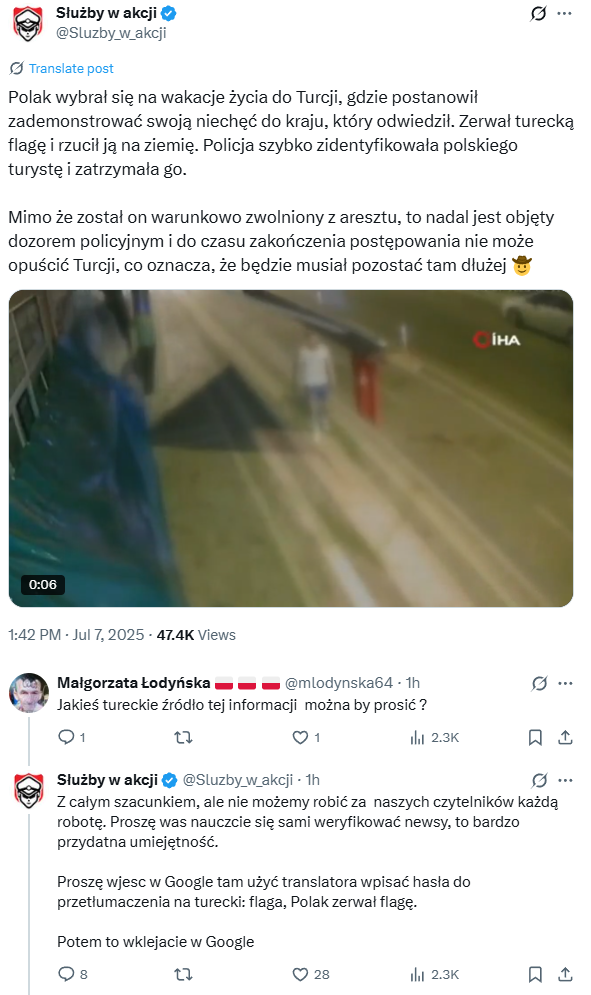Repost the Służby w akcji reply
Image resolution: width=591 pixels, height=995 pixels.
(183, 974)
